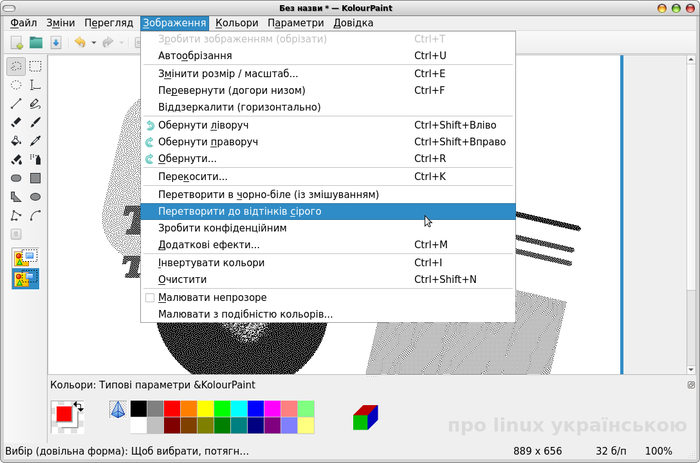The width and height of the screenshot is (700, 463).
Task: Select the color eraser tool
Action: click(x=16, y=159)
